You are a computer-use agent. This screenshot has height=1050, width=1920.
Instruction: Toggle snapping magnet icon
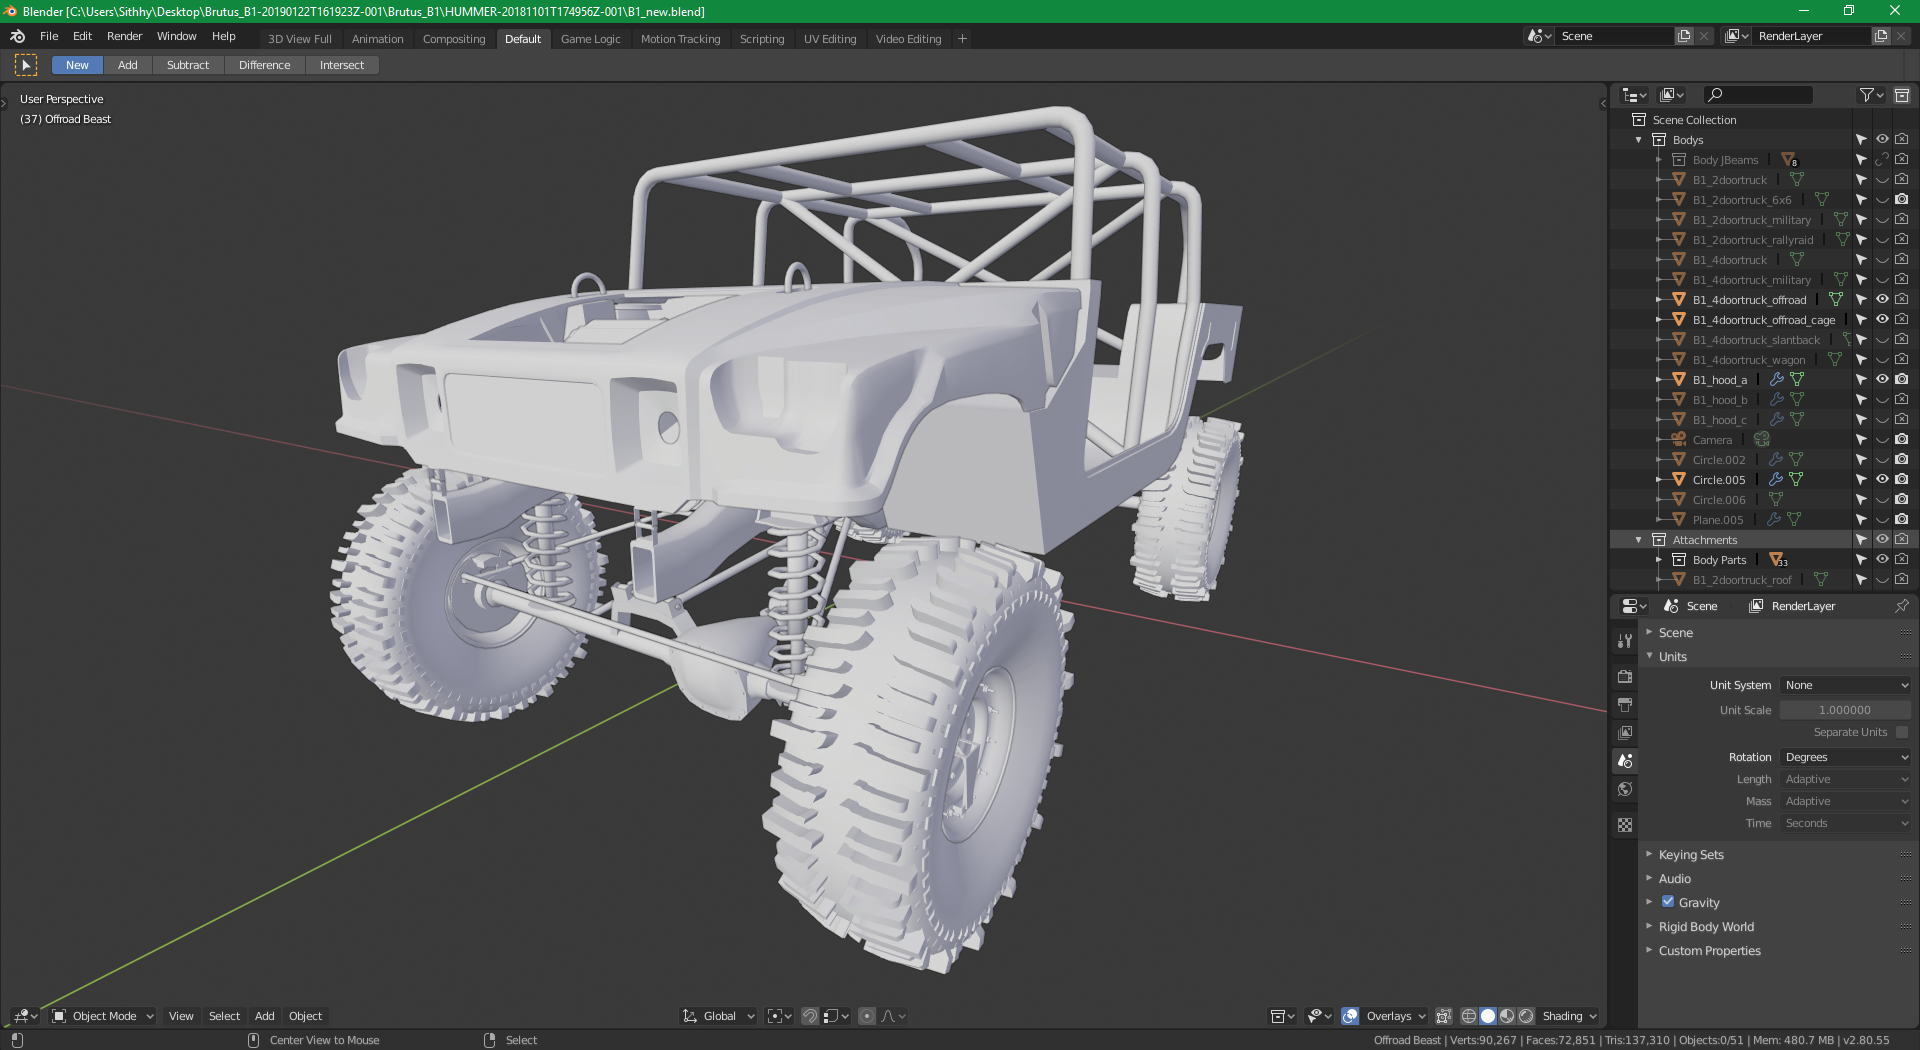pyautogui.click(x=810, y=1016)
